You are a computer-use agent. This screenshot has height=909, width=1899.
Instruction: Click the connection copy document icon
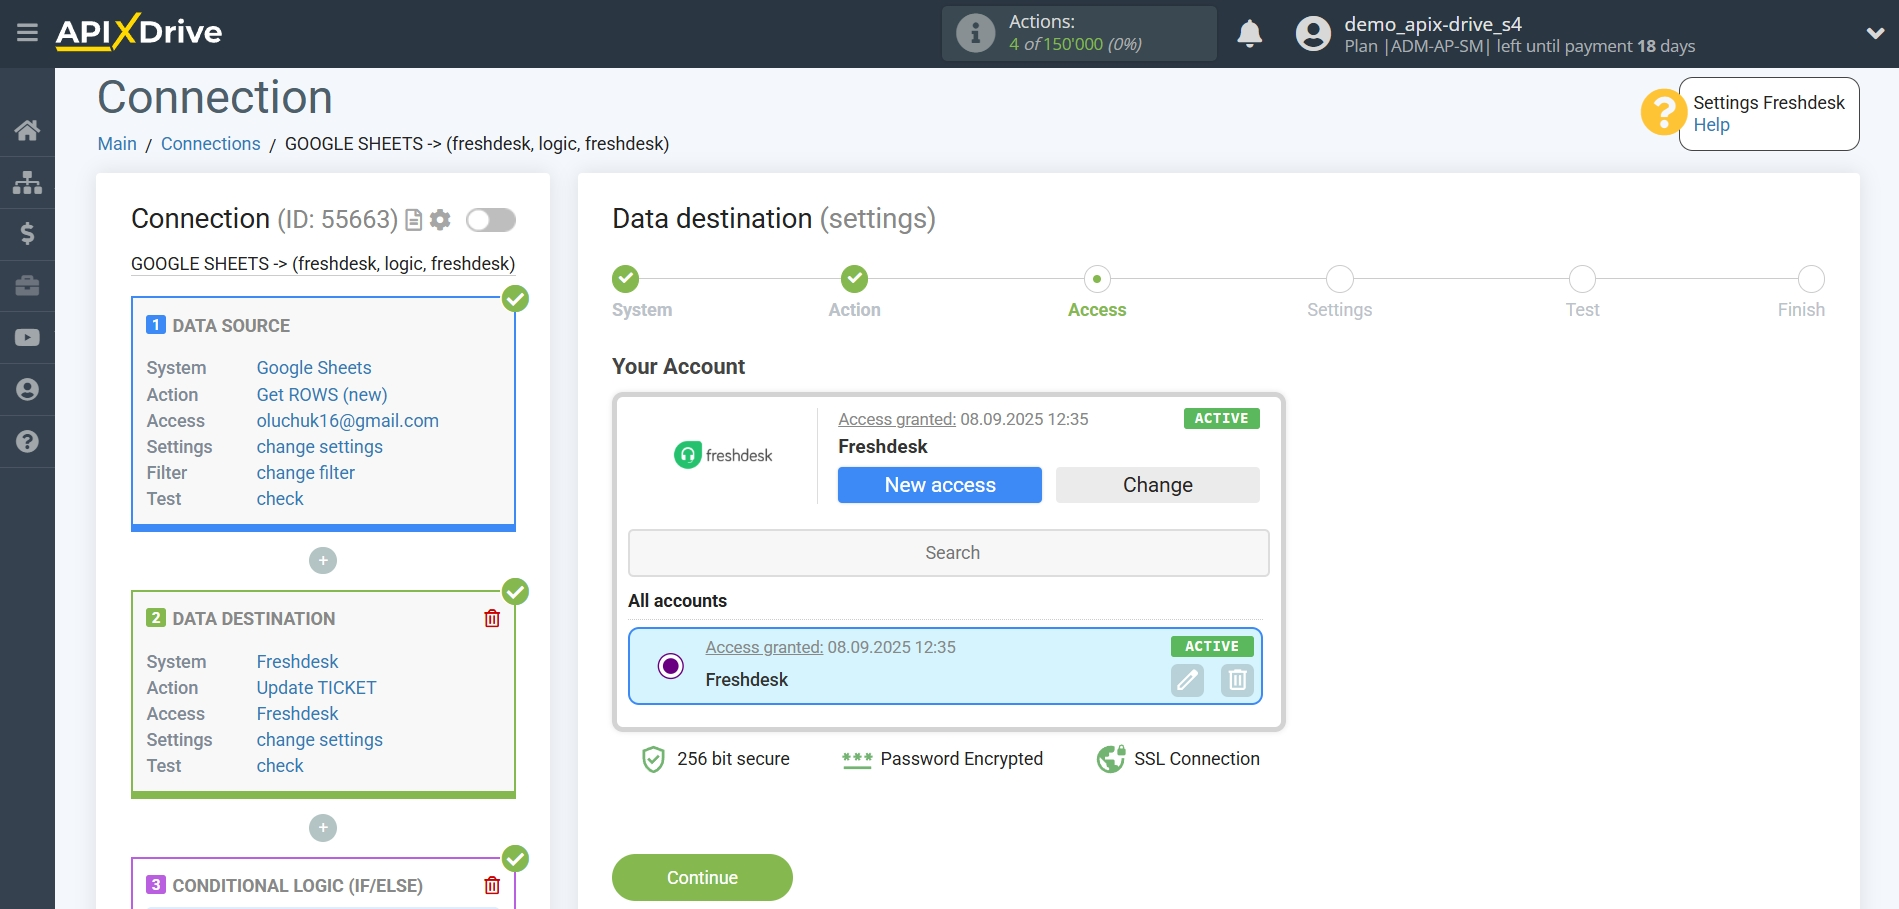point(413,220)
